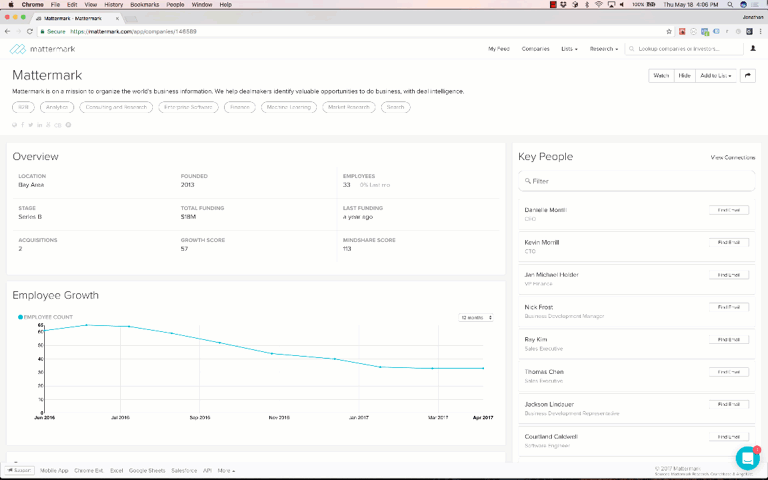The image size is (768, 480).
Task: Select the Consulting and Research tag
Action: pos(116,107)
